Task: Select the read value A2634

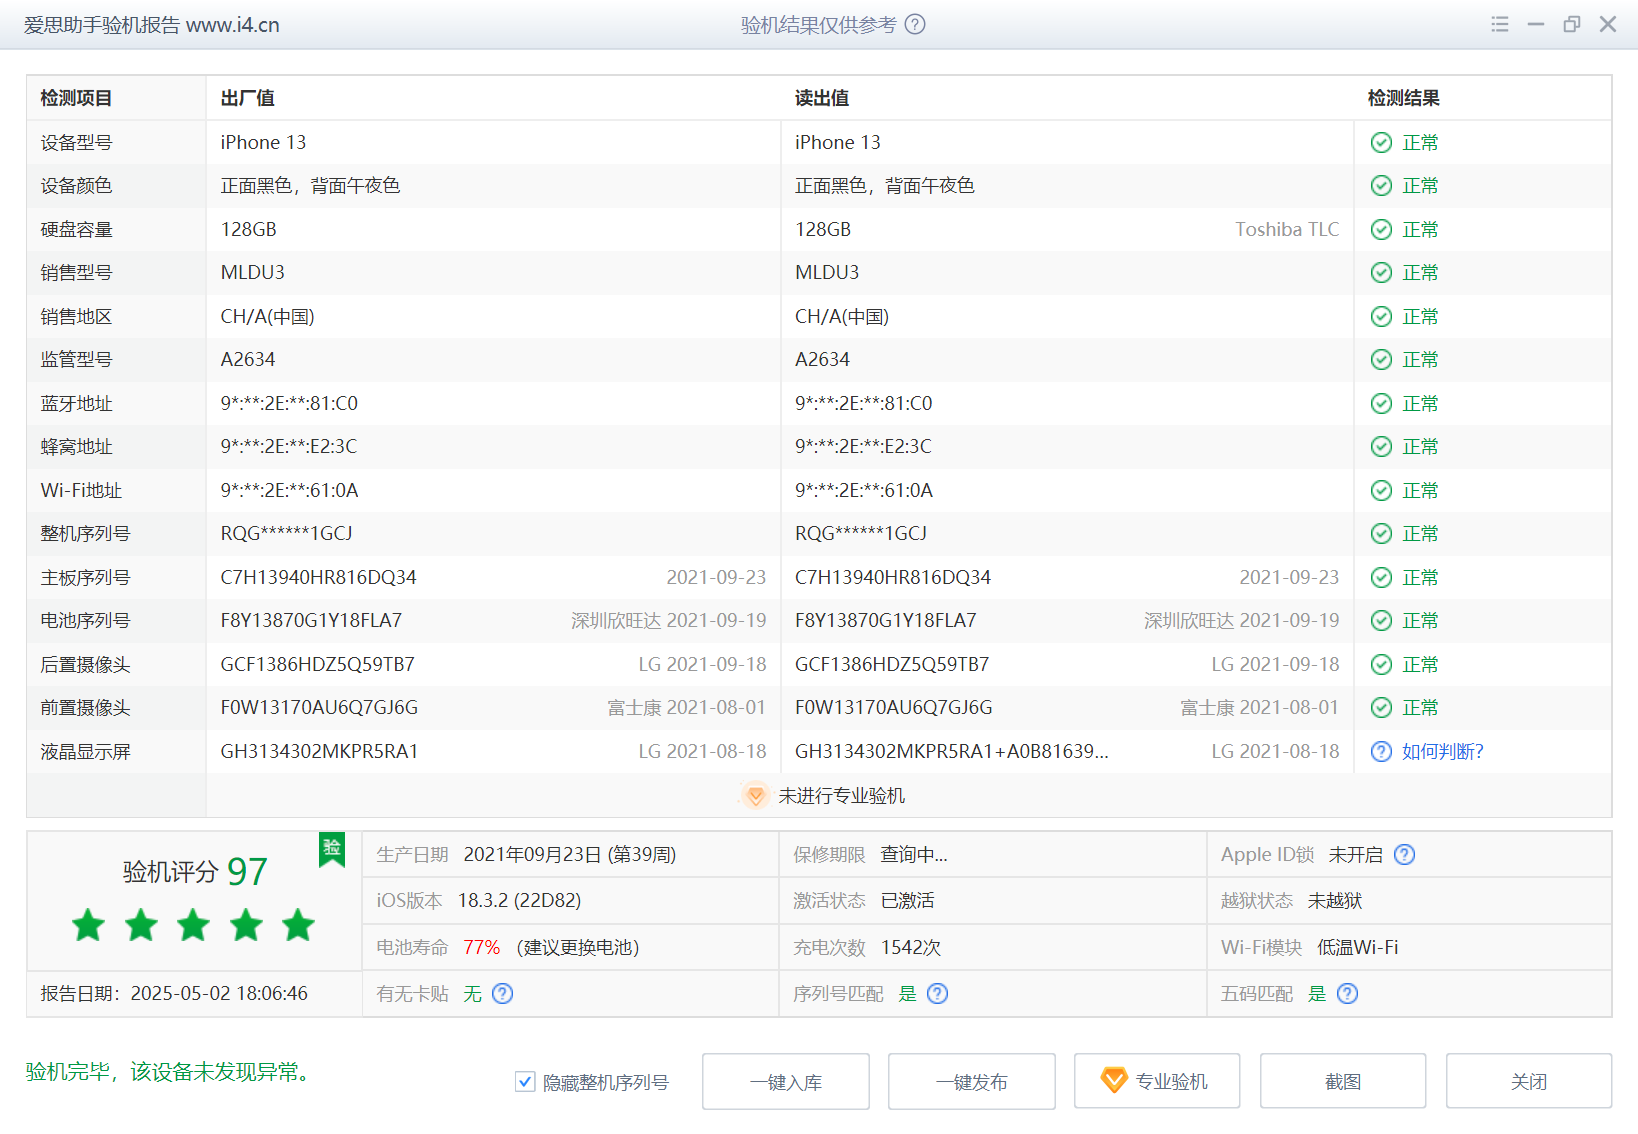Action: 822,360
